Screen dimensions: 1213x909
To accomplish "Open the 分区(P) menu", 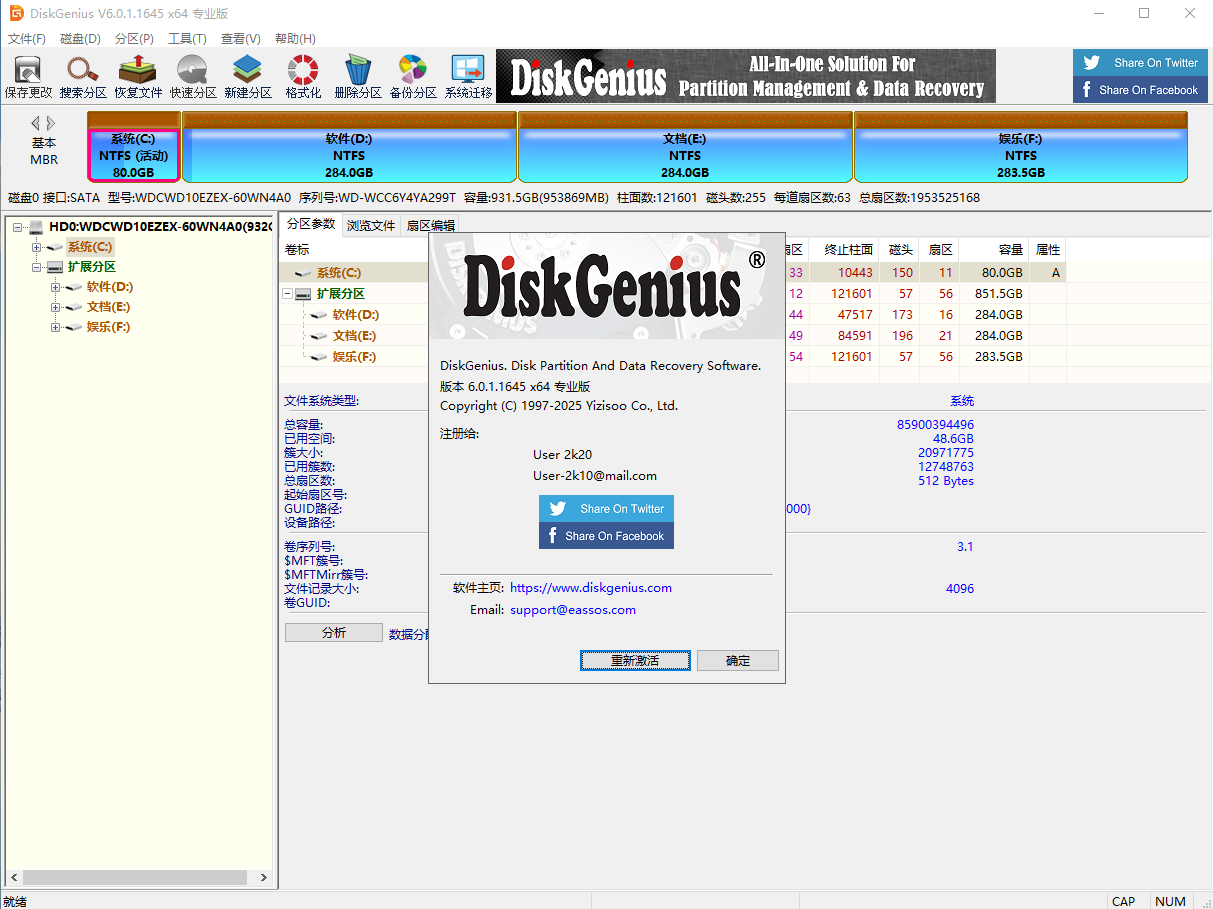I will (x=134, y=38).
